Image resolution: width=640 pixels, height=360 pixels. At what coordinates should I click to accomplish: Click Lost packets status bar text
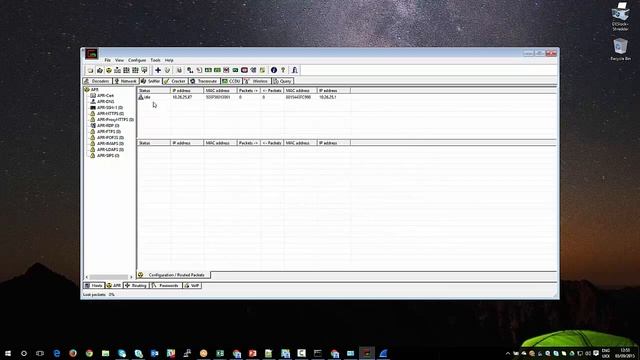tap(99, 294)
